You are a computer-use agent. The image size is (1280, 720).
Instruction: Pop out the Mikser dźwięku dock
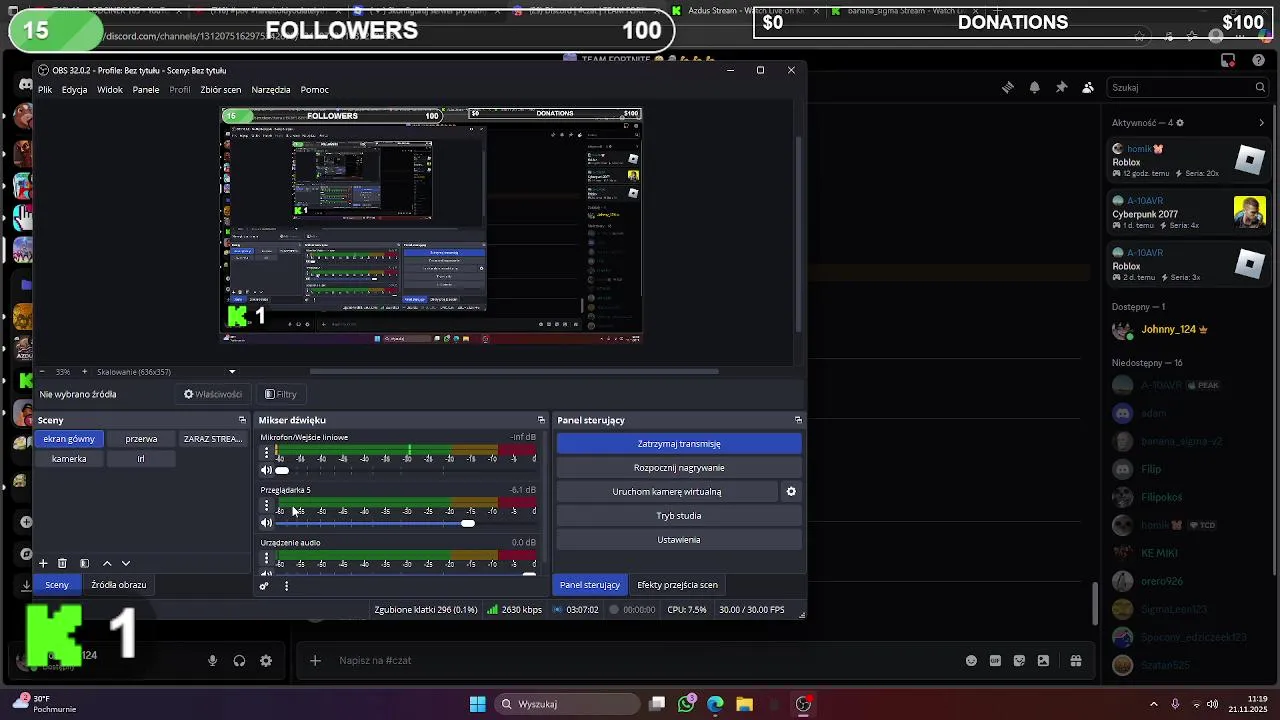(541, 420)
